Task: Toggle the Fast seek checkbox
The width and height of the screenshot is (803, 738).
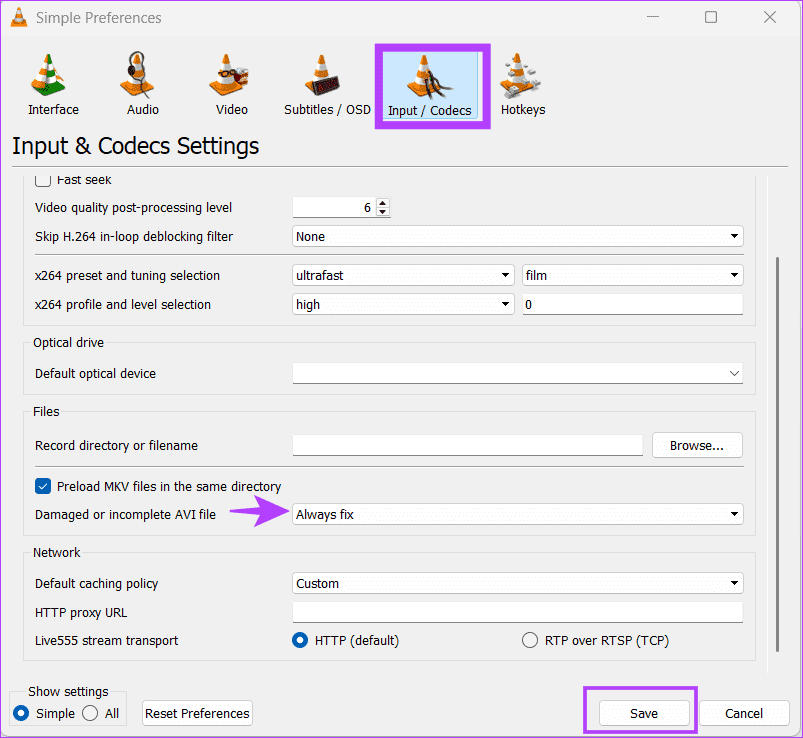Action: point(43,180)
